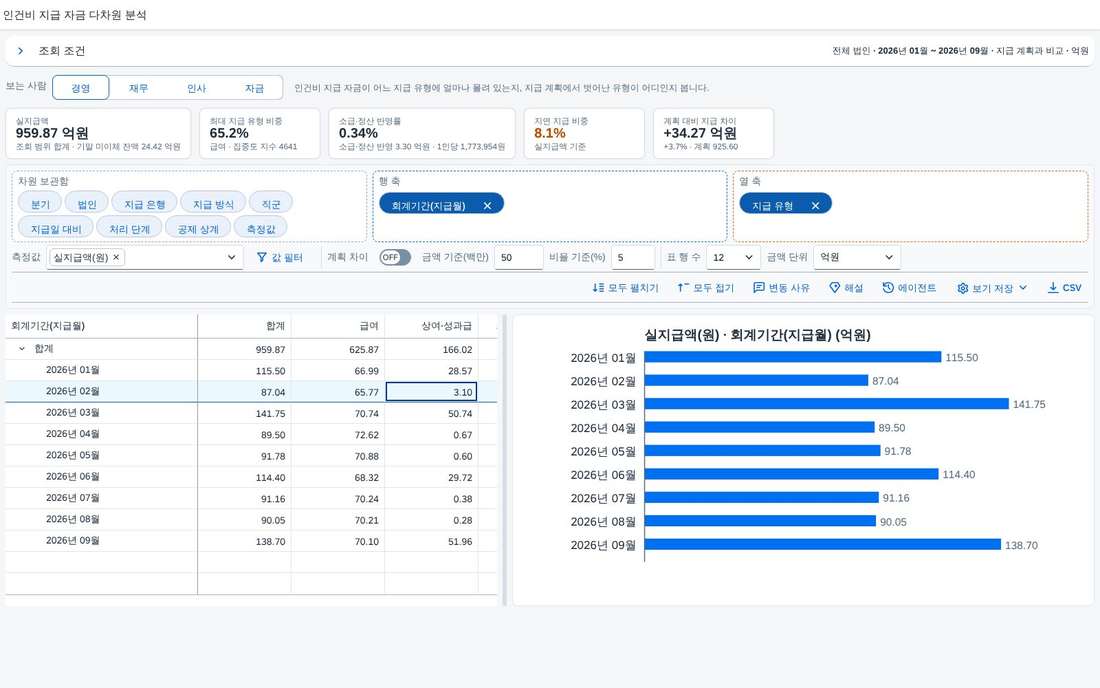Click the 비율 기준(%) input field

633,257
